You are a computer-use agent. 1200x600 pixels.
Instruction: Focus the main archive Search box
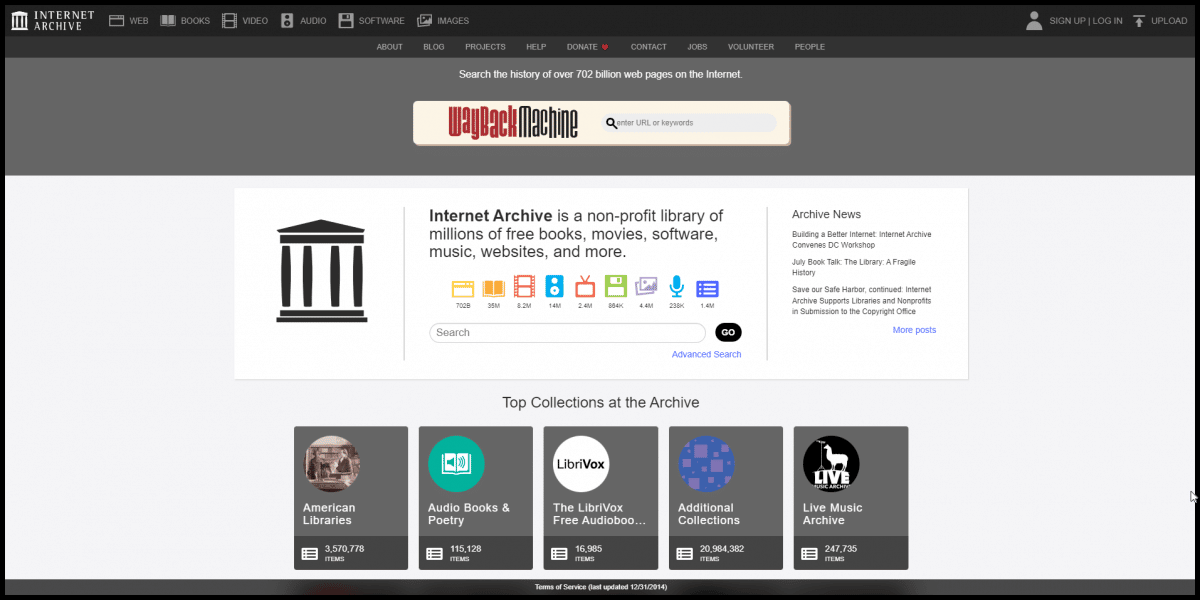coord(567,333)
